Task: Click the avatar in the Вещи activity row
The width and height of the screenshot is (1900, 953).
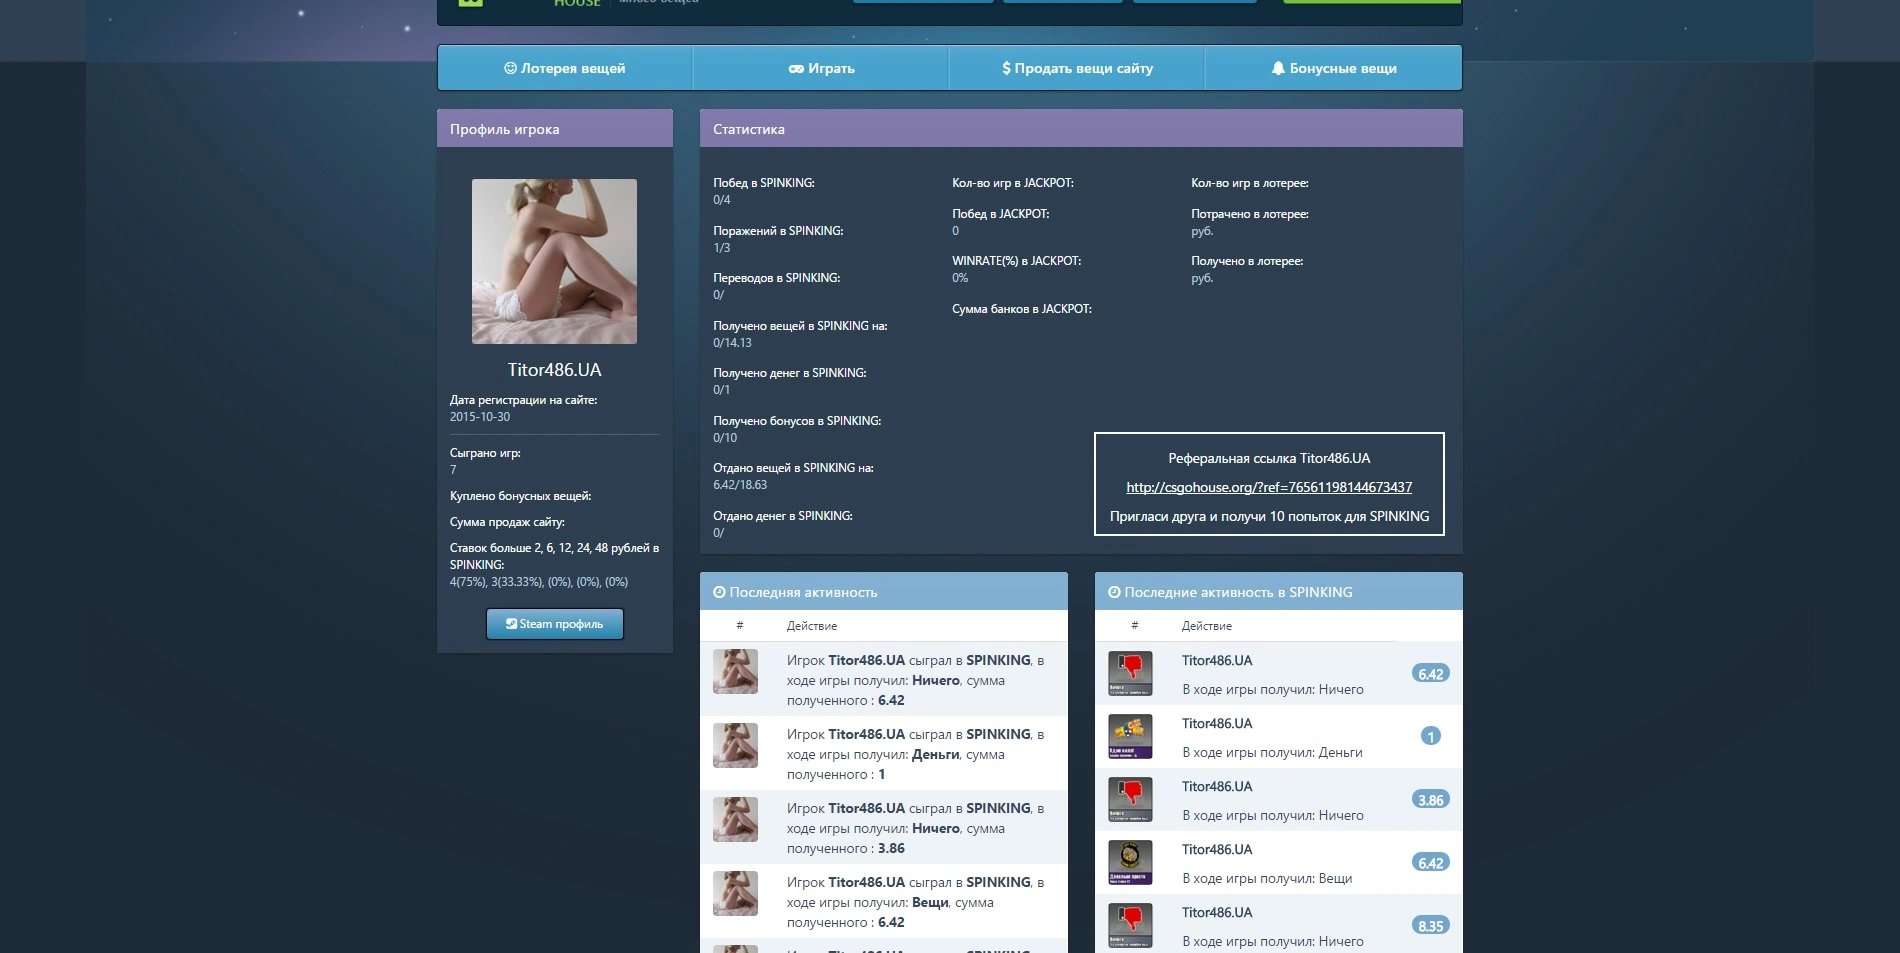Action: [735, 894]
